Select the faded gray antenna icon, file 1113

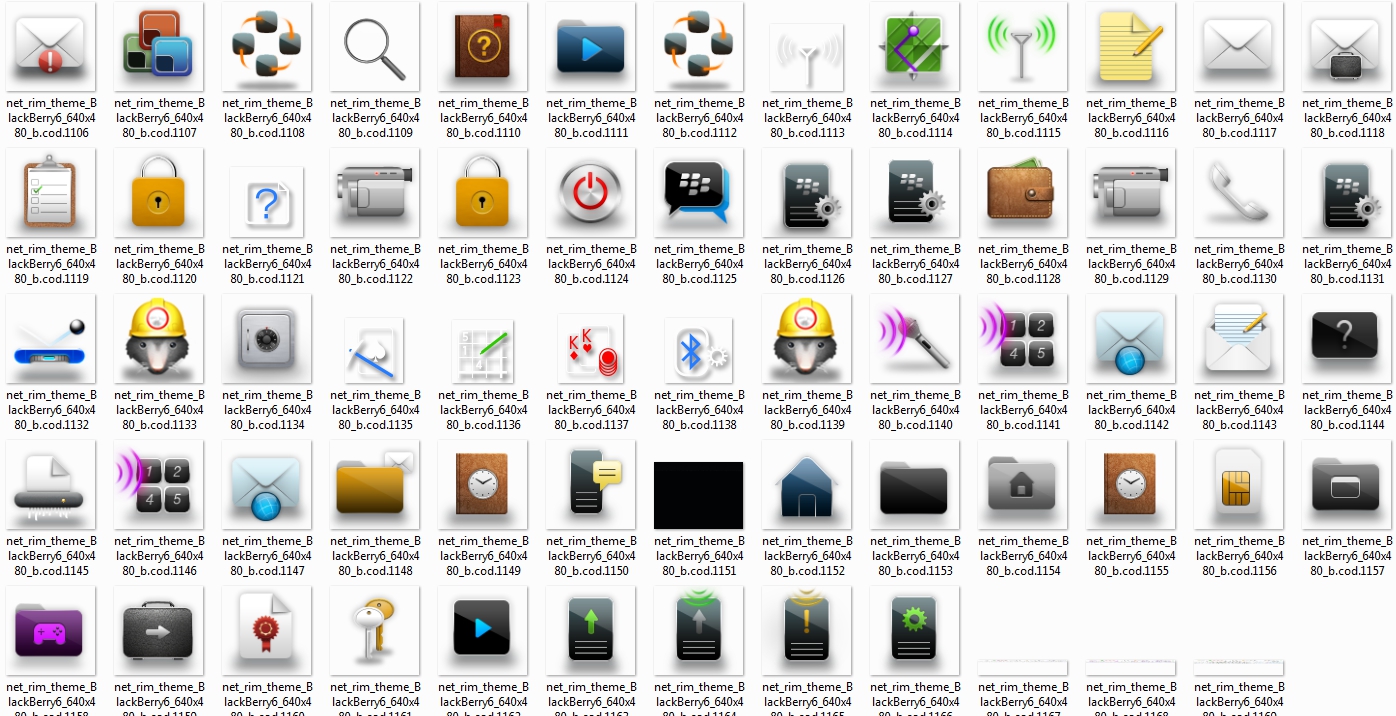[x=807, y=58]
